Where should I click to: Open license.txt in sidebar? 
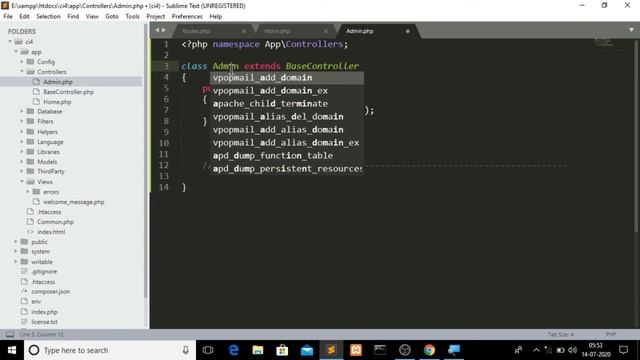click(44, 322)
